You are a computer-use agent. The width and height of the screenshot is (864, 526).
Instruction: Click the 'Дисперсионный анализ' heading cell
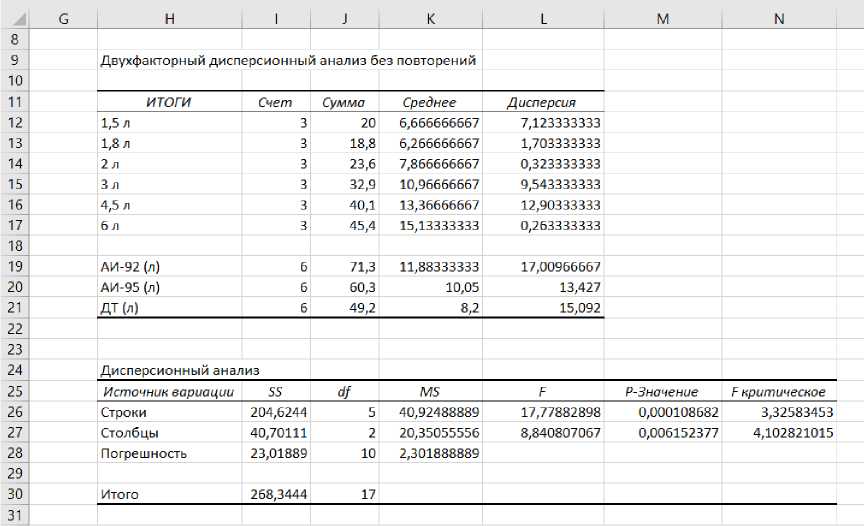(x=167, y=371)
